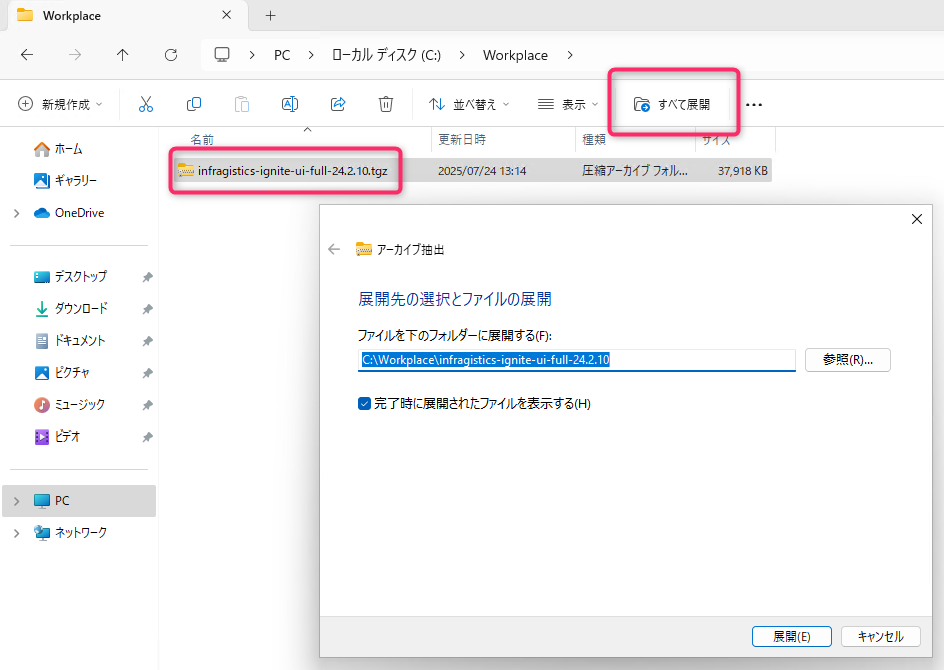Open the more options ellipsis menu

[x=754, y=105]
